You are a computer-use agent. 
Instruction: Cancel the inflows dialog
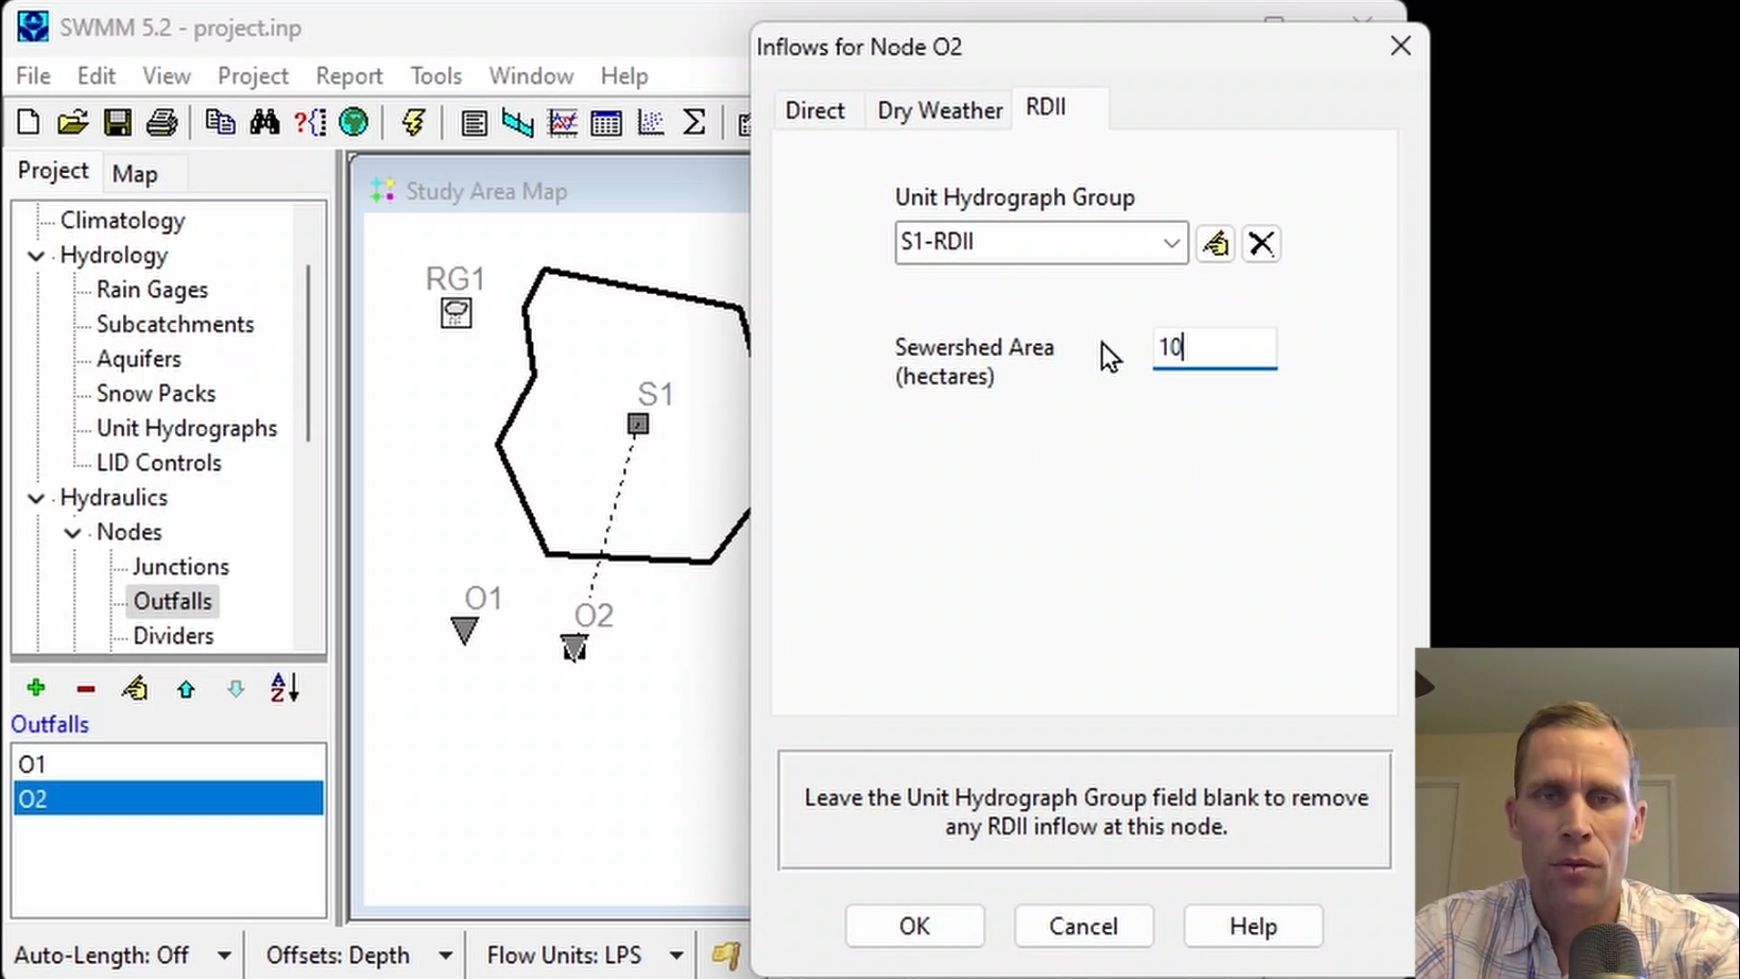pos(1083,926)
